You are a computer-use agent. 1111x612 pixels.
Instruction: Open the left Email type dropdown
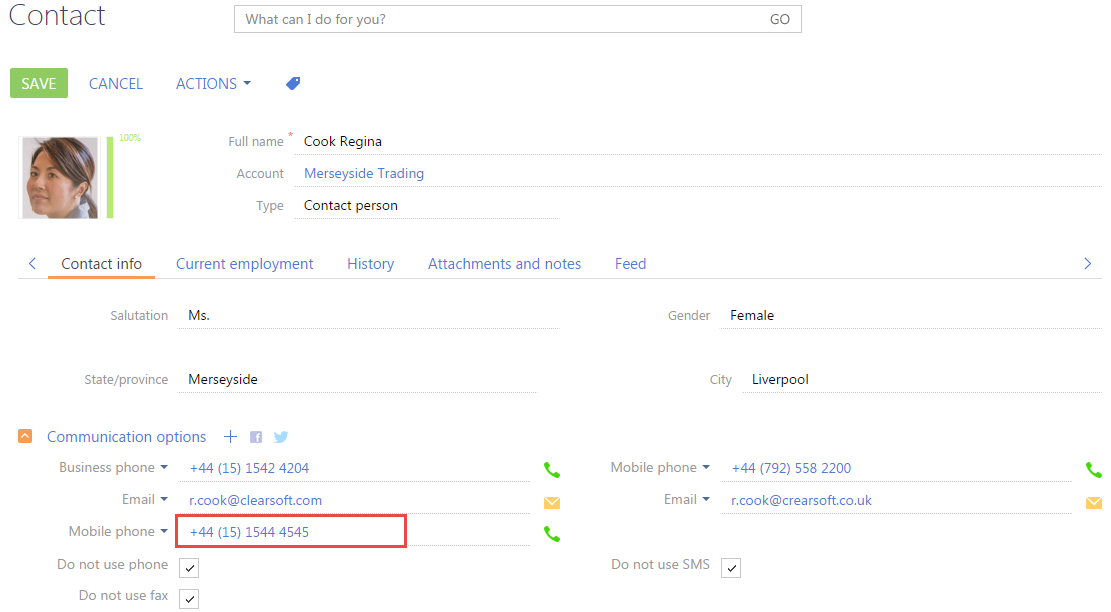tap(145, 499)
